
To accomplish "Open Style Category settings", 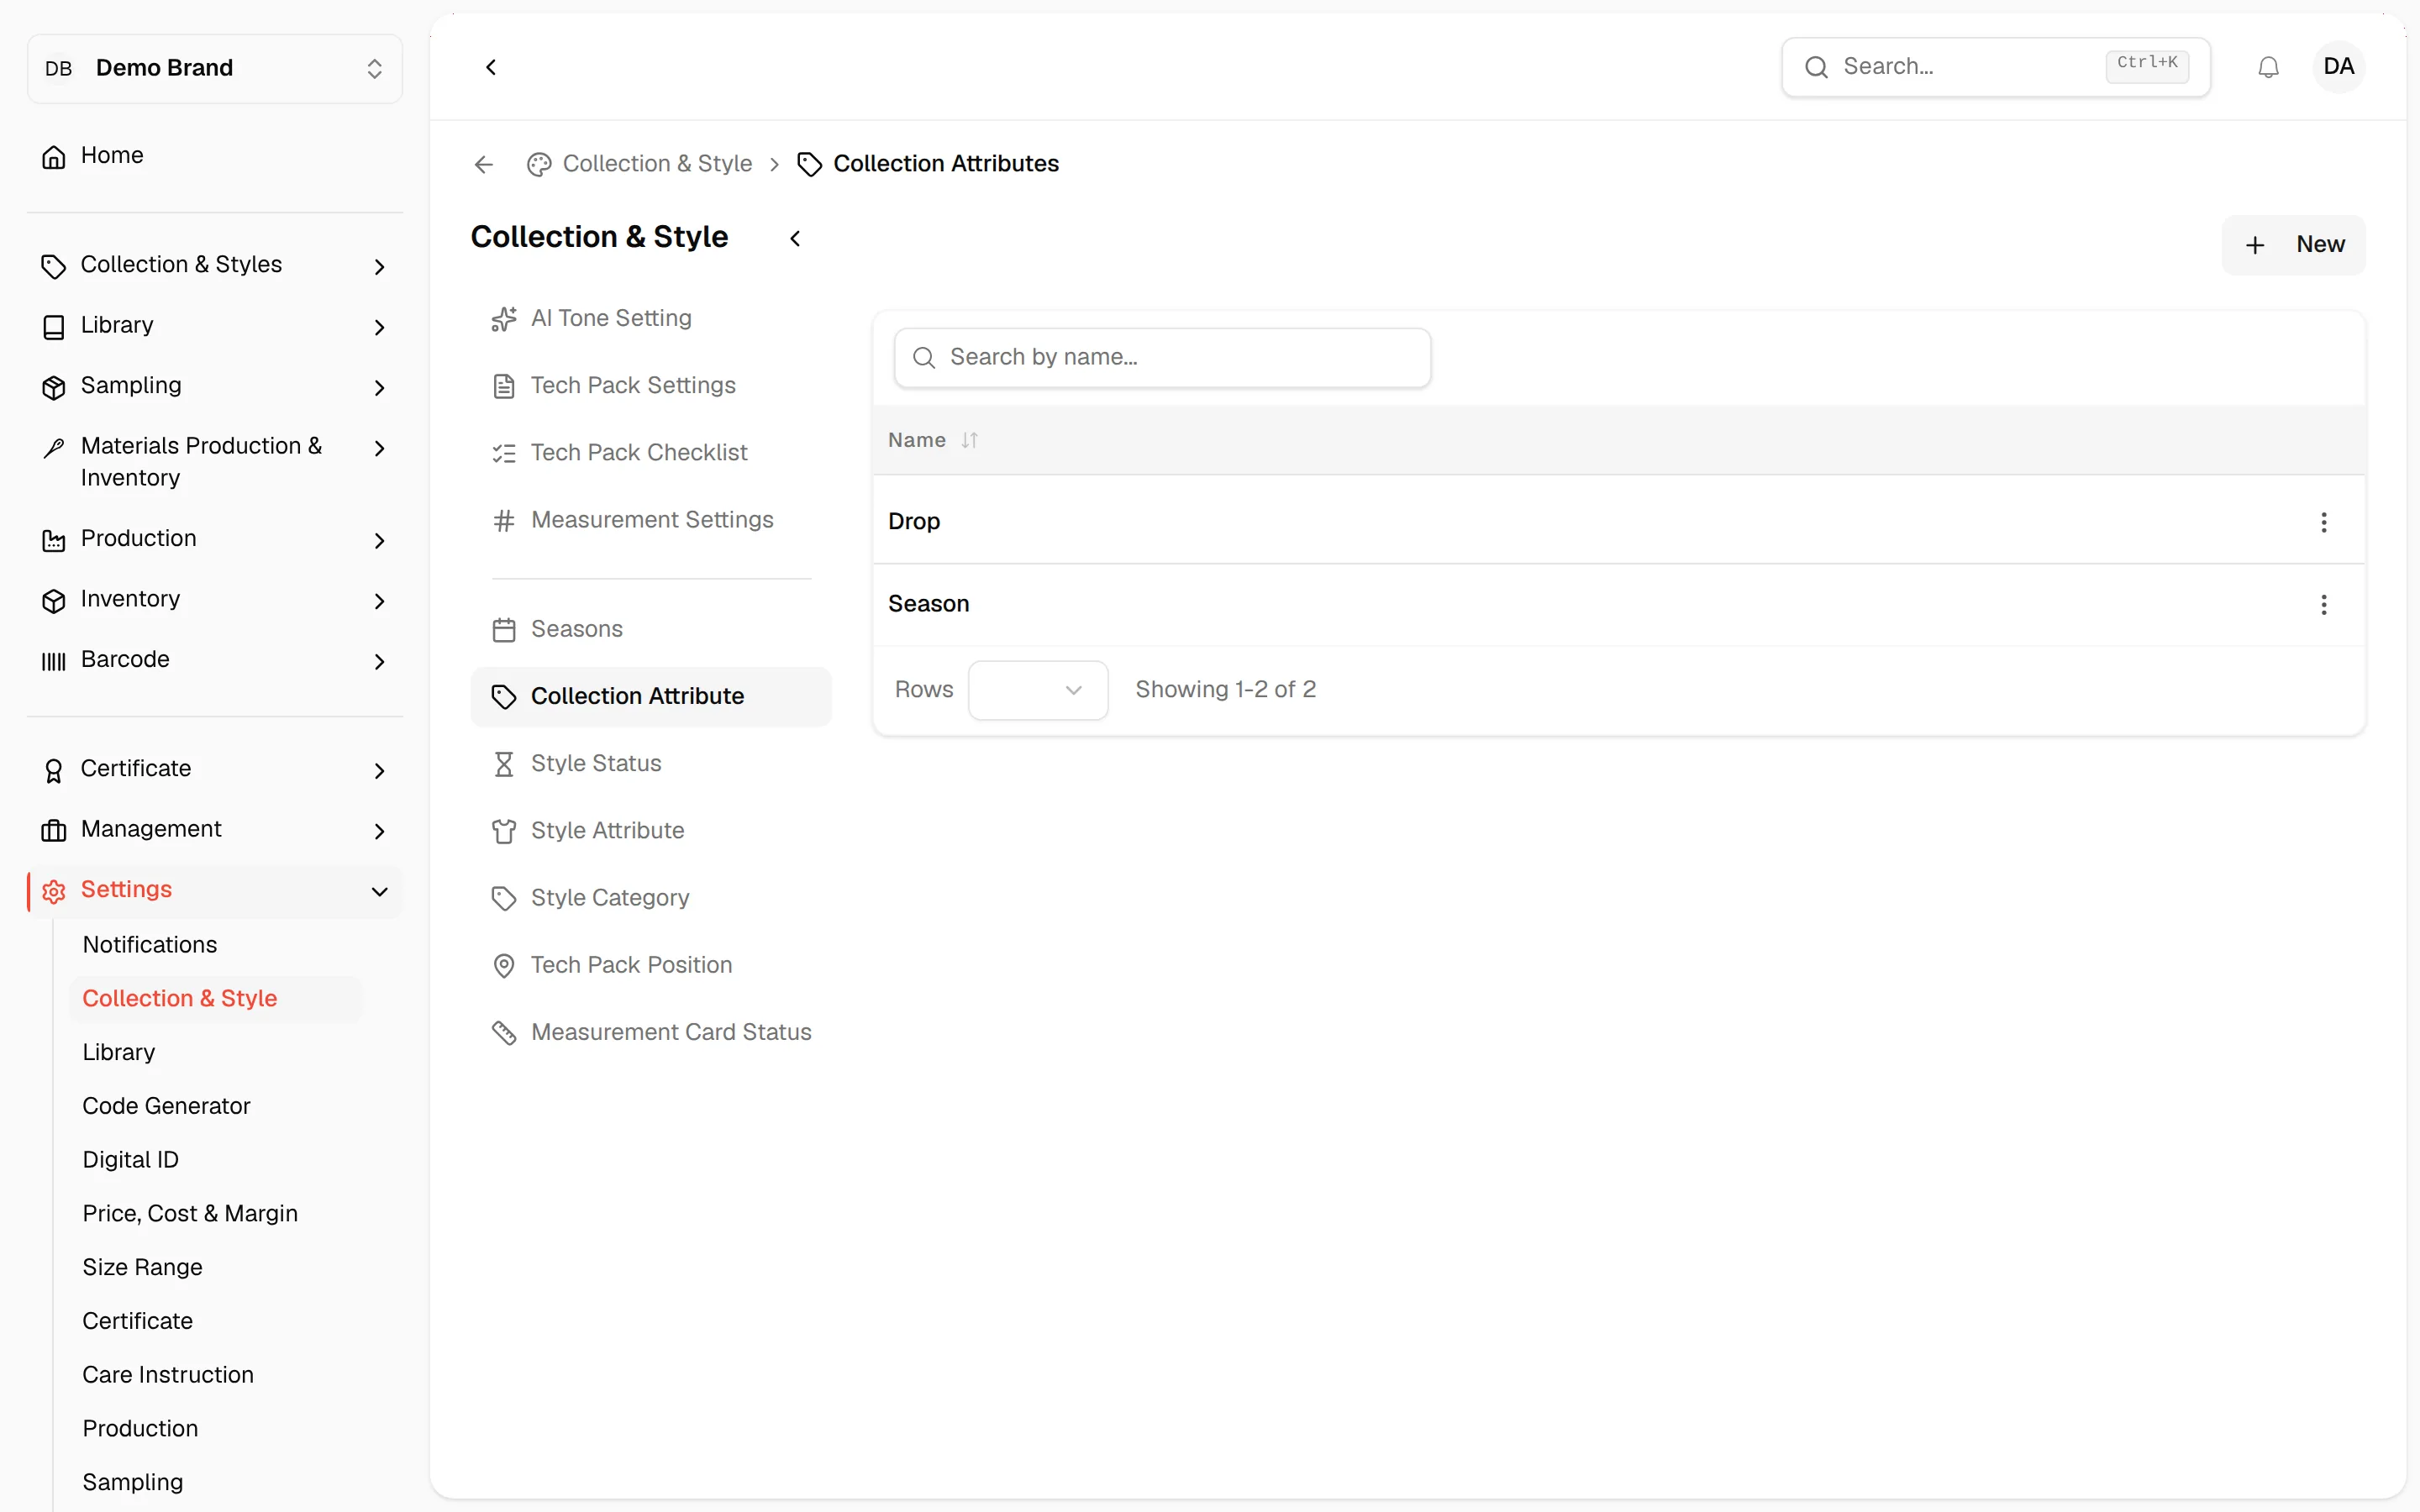I will tap(651, 898).
